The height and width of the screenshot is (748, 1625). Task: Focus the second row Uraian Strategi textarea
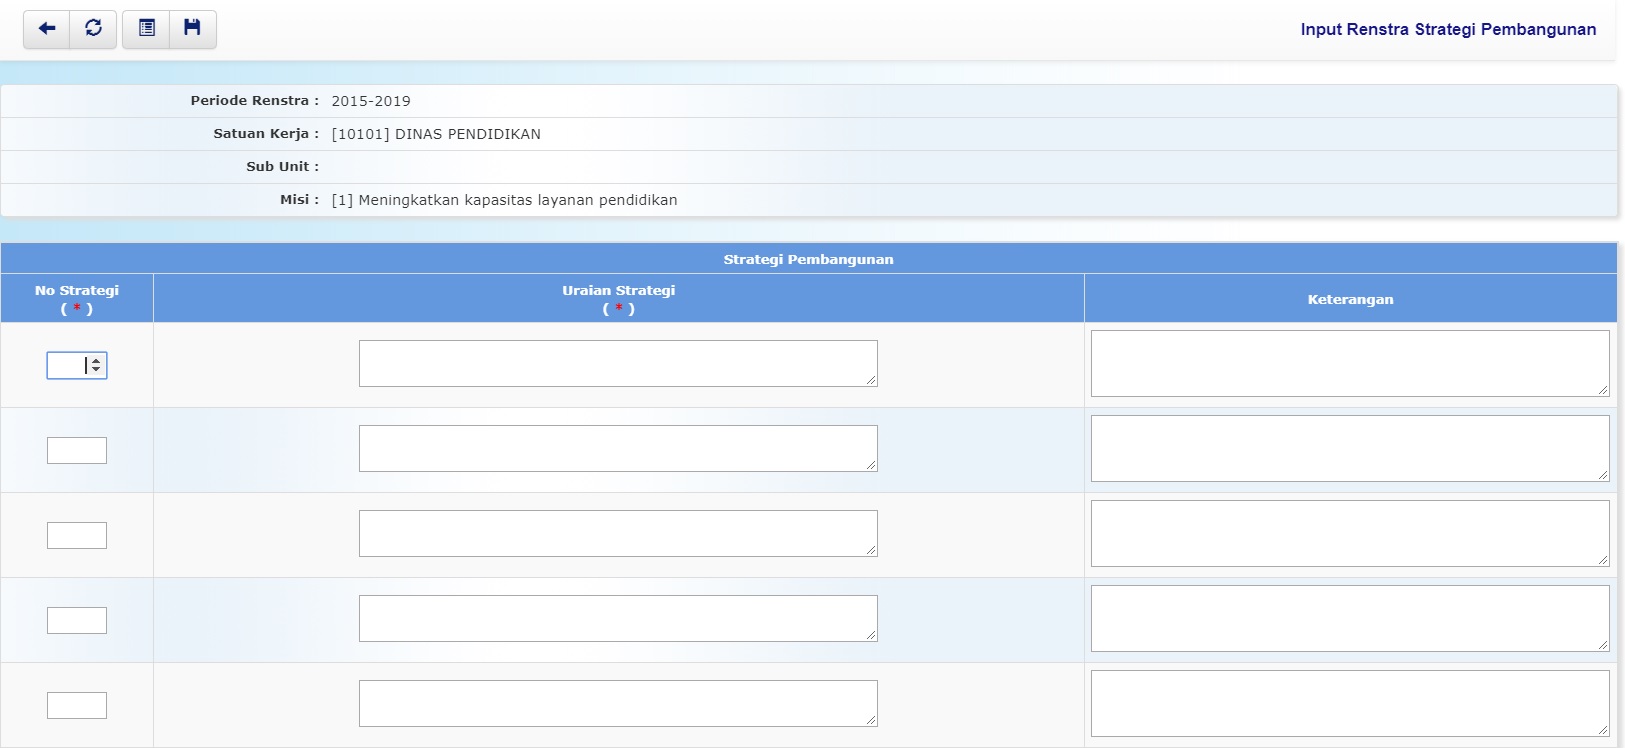[x=617, y=449]
